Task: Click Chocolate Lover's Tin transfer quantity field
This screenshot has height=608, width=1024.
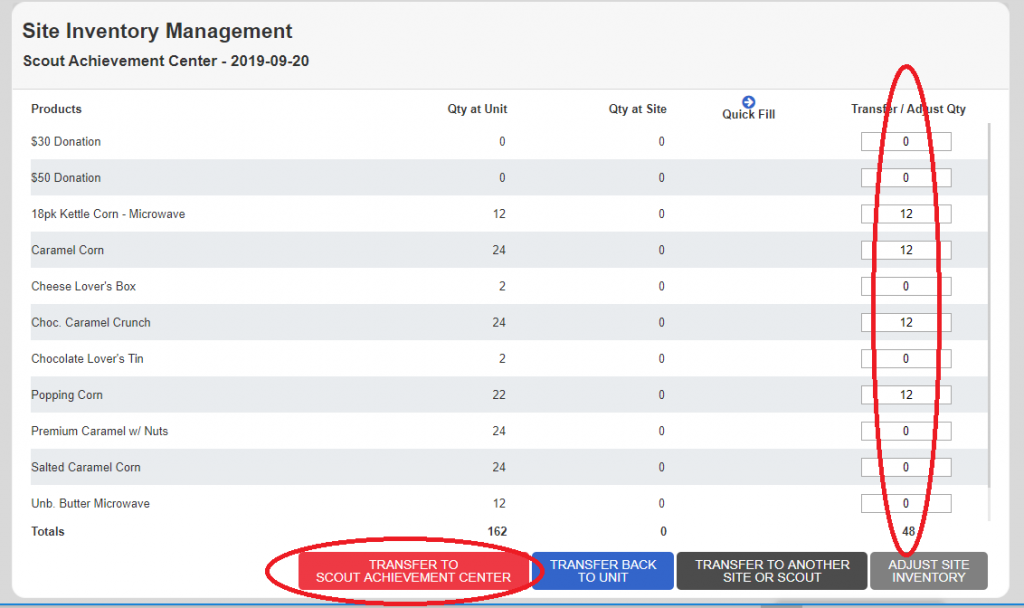Action: coord(906,359)
